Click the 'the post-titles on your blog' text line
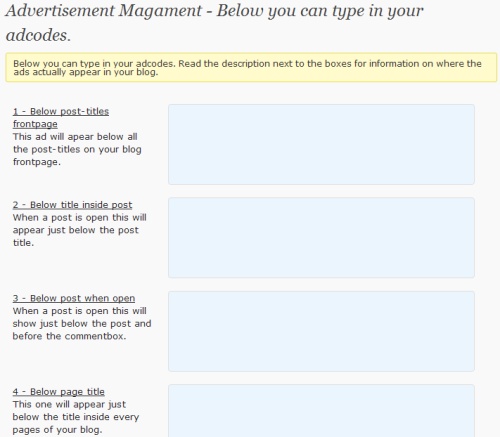Screen dimensions: 500x437 [x=77, y=149]
